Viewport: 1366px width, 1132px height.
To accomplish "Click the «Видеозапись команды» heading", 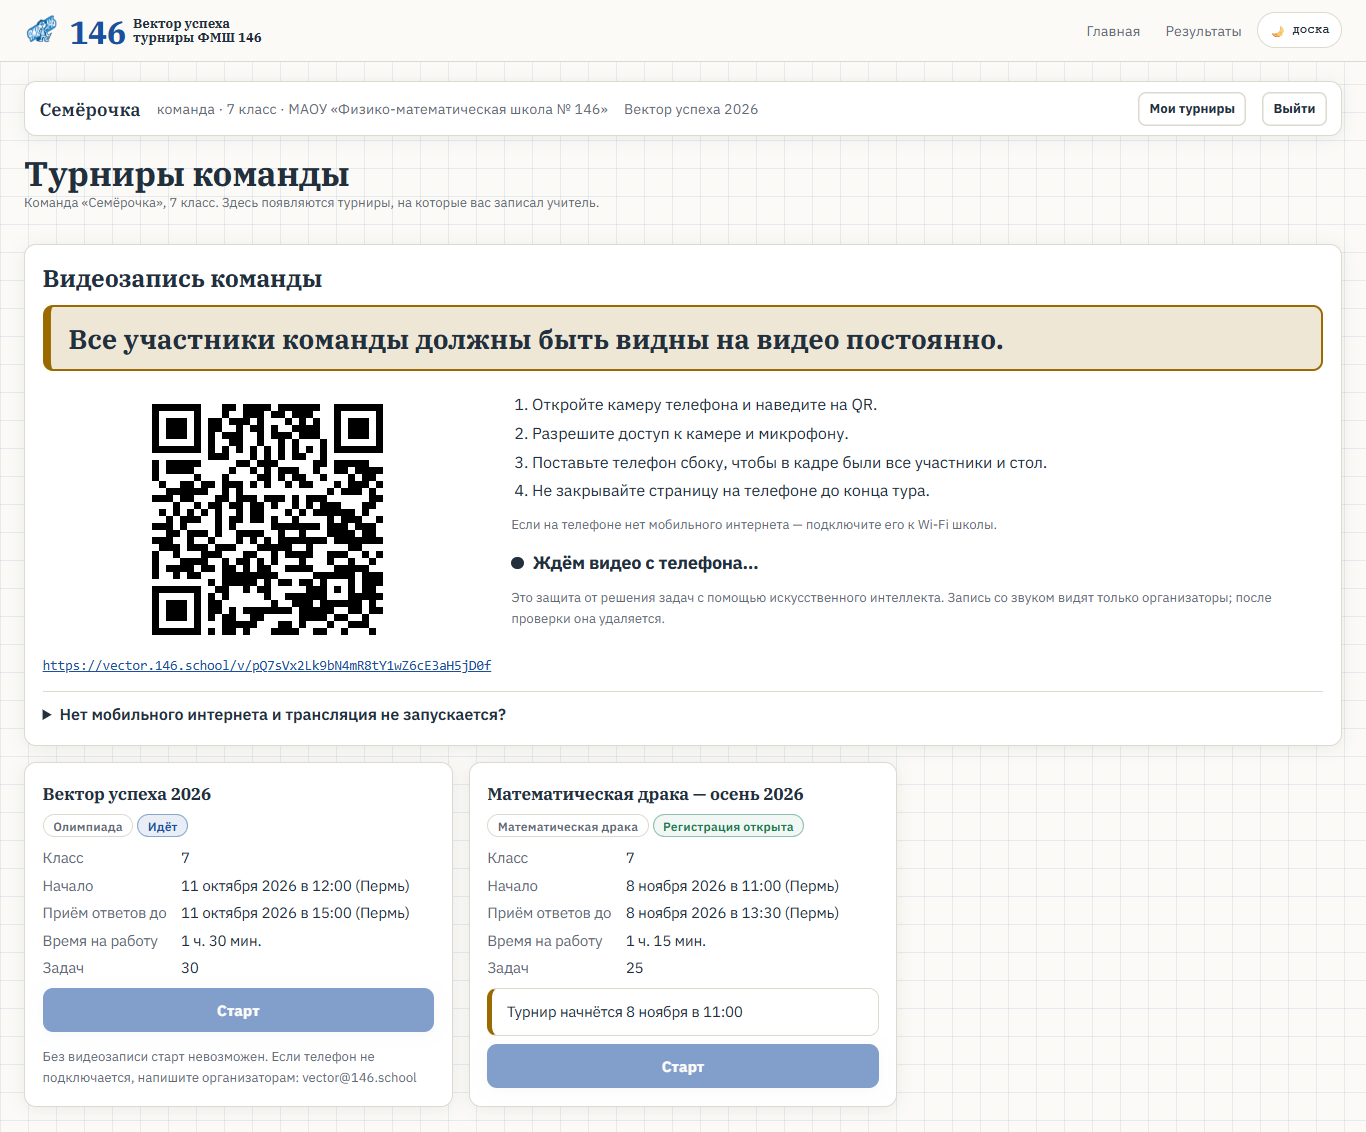I will tap(182, 279).
